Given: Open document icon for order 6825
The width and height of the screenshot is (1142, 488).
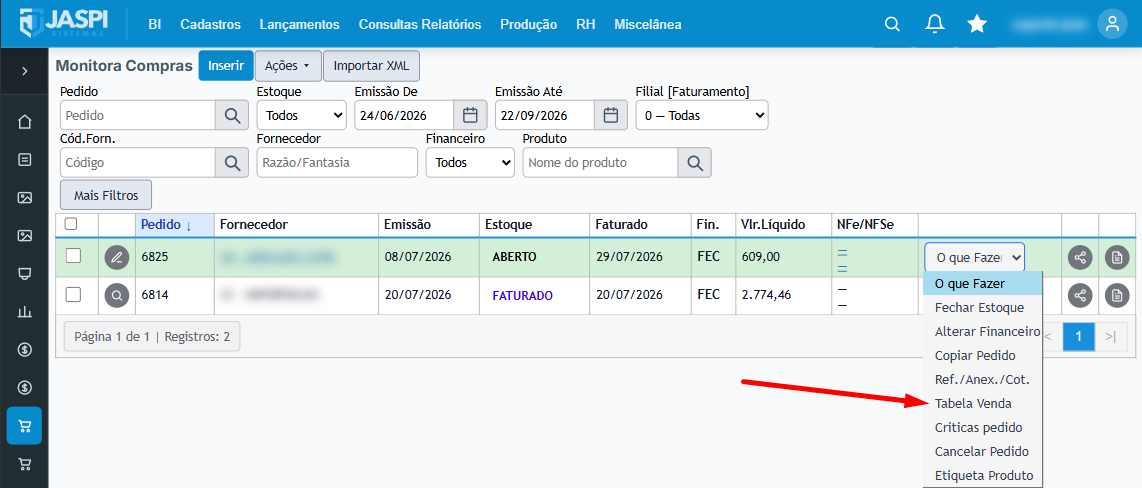Looking at the screenshot, I should tap(1117, 257).
